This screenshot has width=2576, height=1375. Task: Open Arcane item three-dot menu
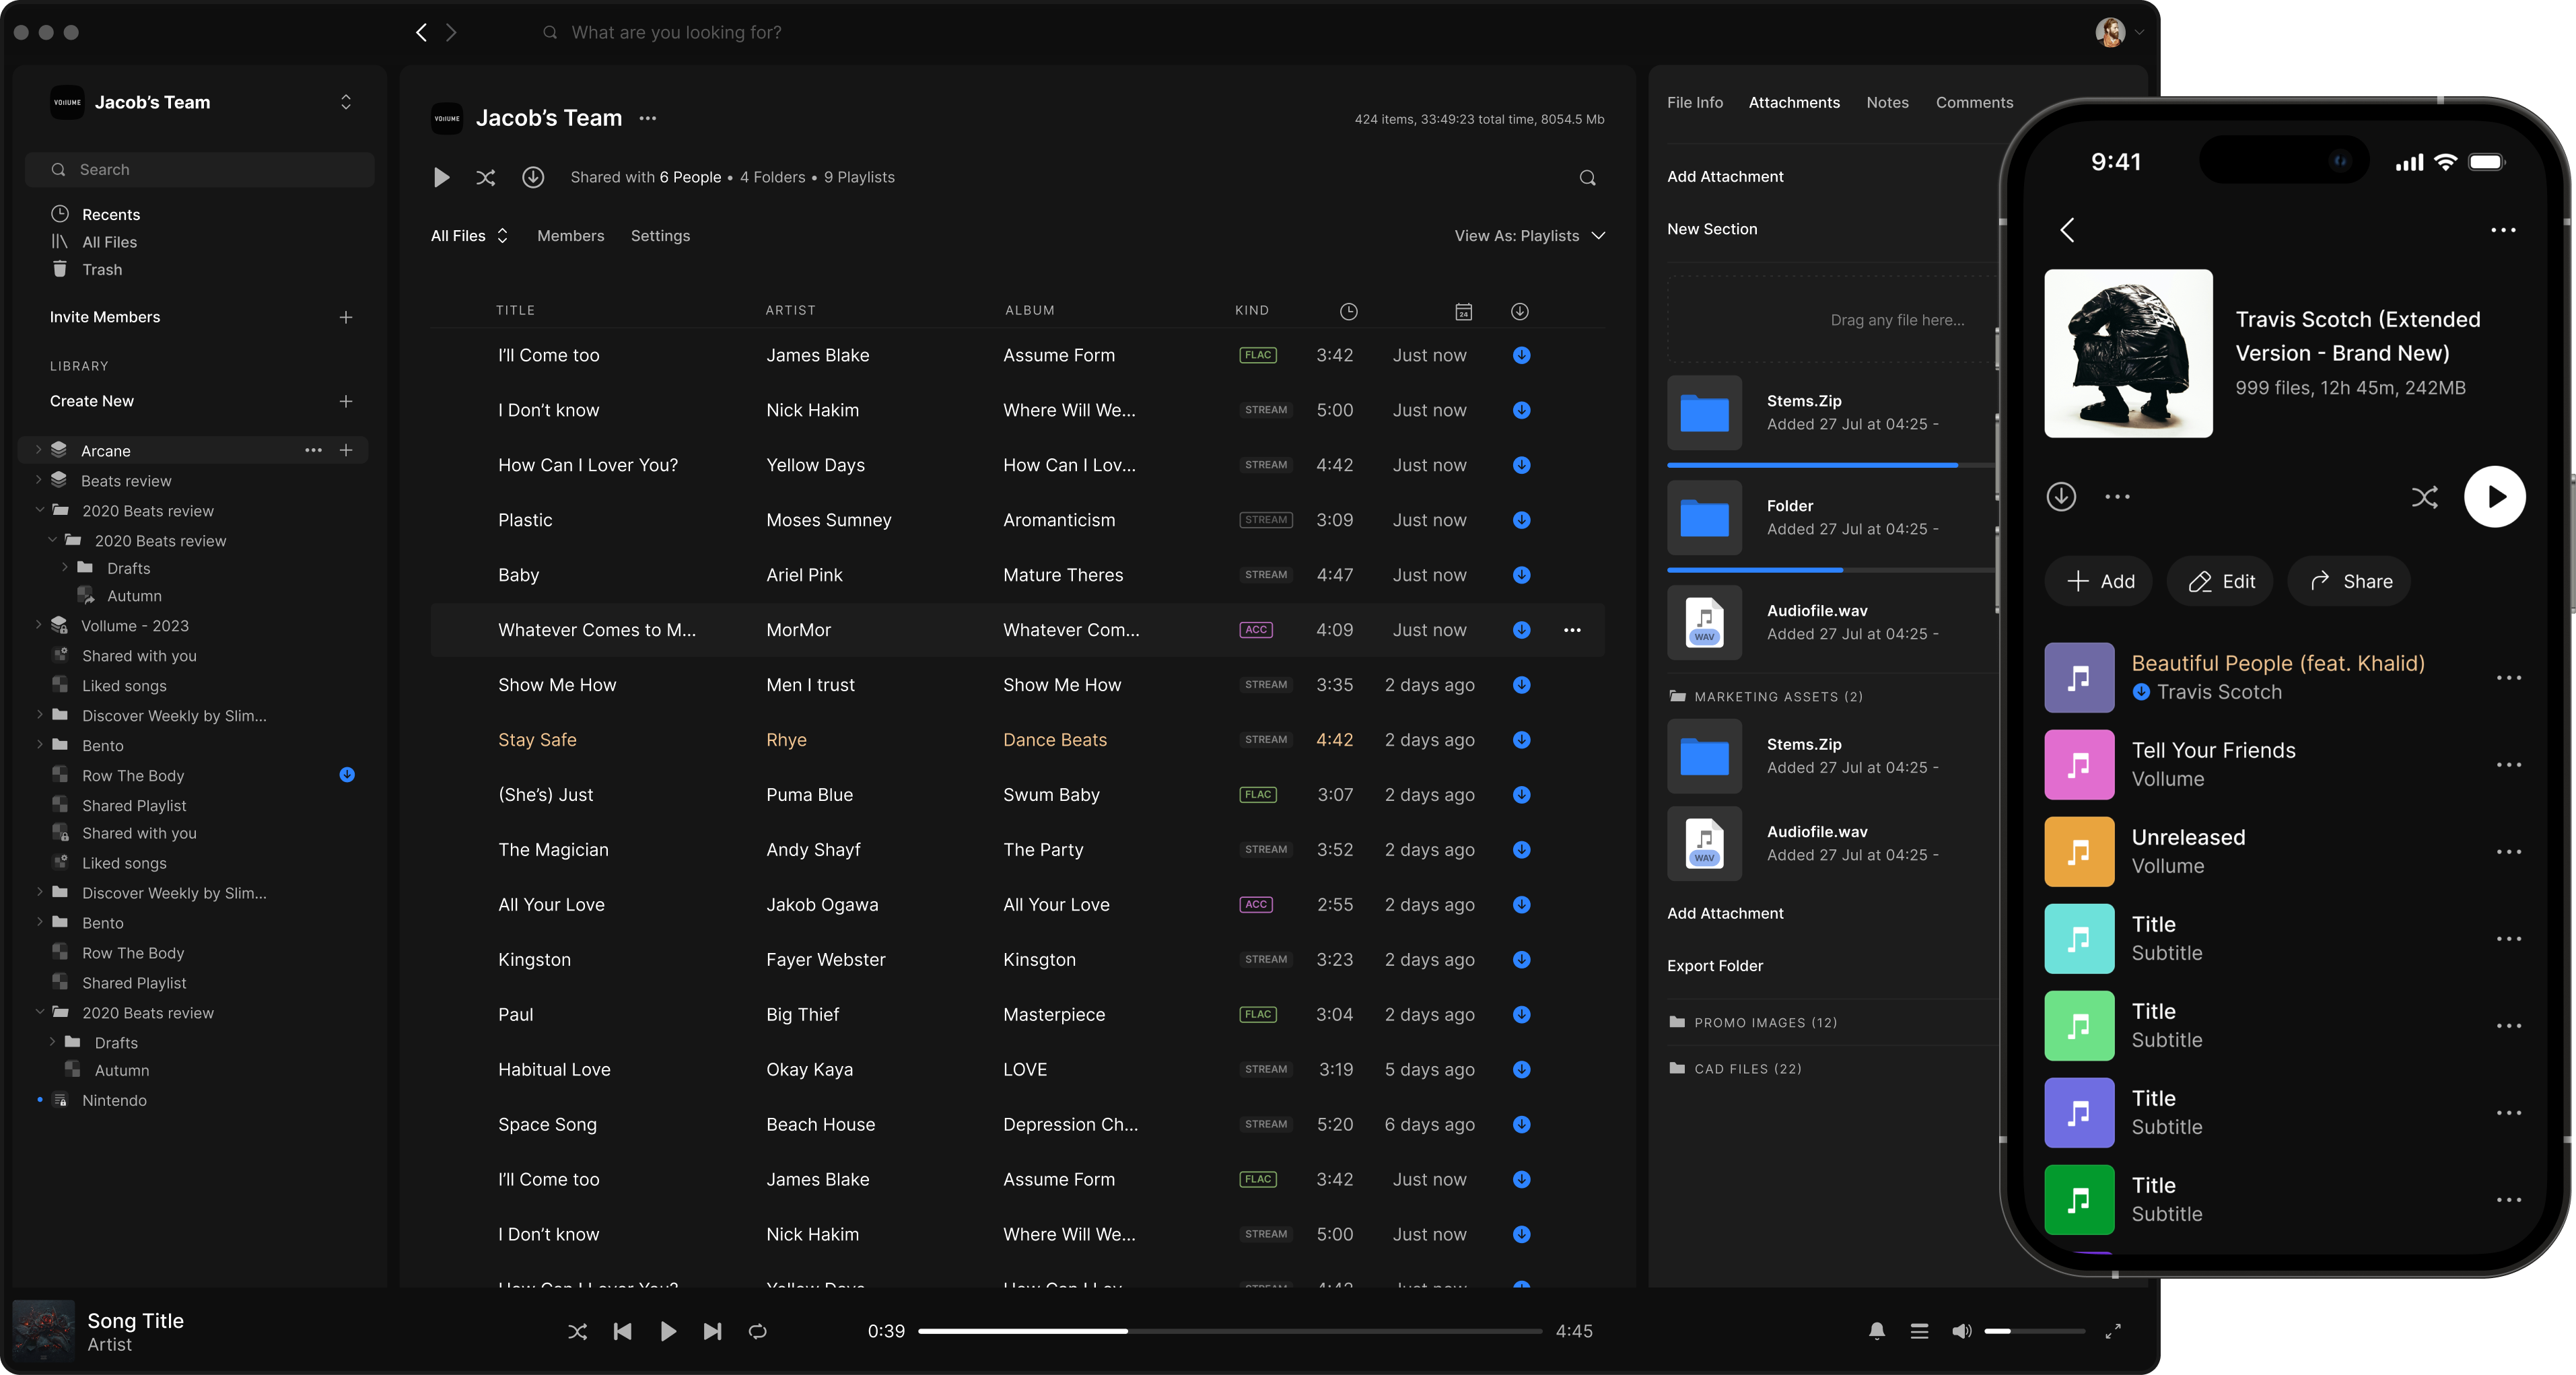click(x=313, y=450)
